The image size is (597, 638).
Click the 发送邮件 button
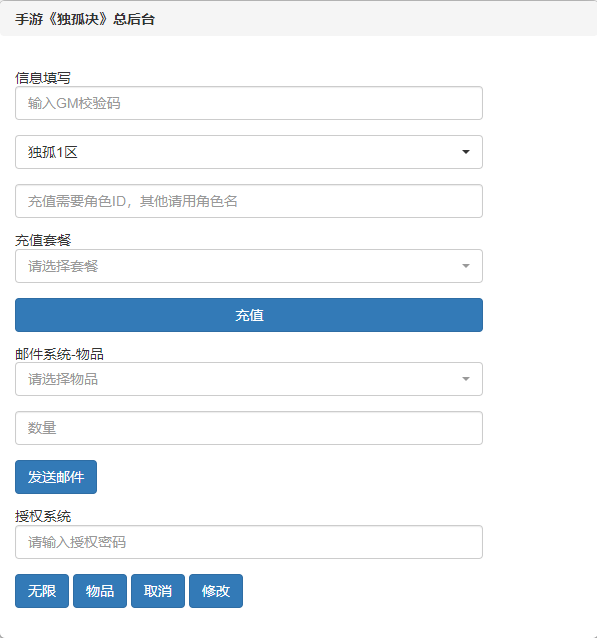click(x=56, y=477)
